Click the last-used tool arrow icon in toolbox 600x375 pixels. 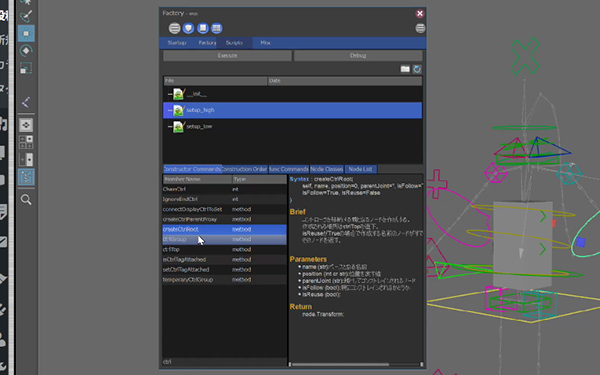point(26,102)
